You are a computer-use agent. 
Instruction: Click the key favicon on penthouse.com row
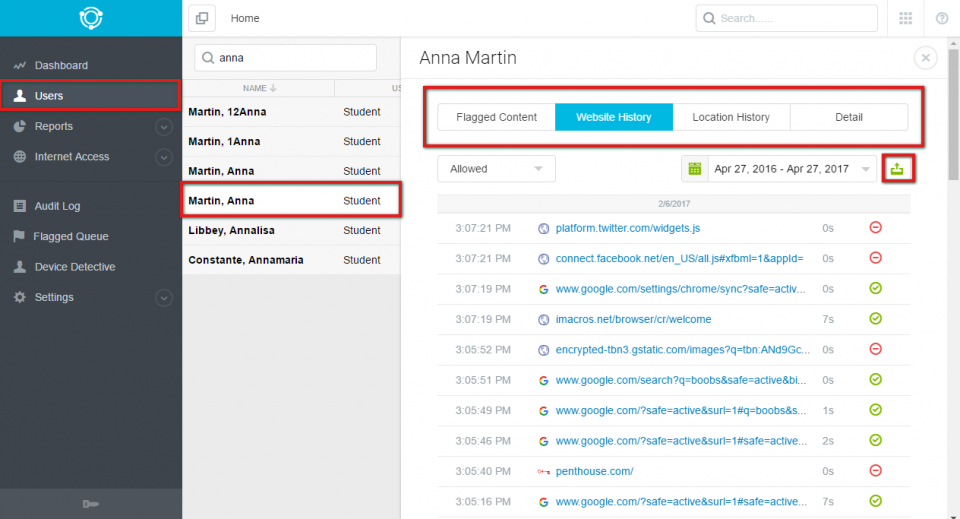click(543, 471)
